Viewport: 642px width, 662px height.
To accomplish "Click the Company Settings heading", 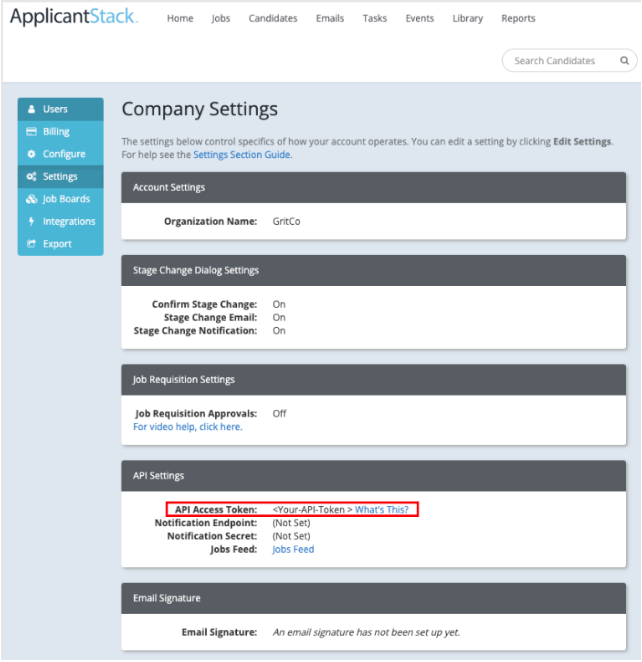I will click(x=200, y=109).
